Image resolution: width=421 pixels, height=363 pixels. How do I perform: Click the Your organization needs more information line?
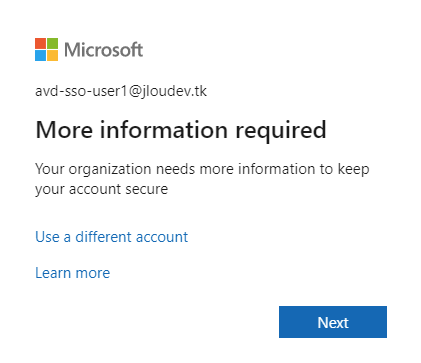(x=202, y=169)
